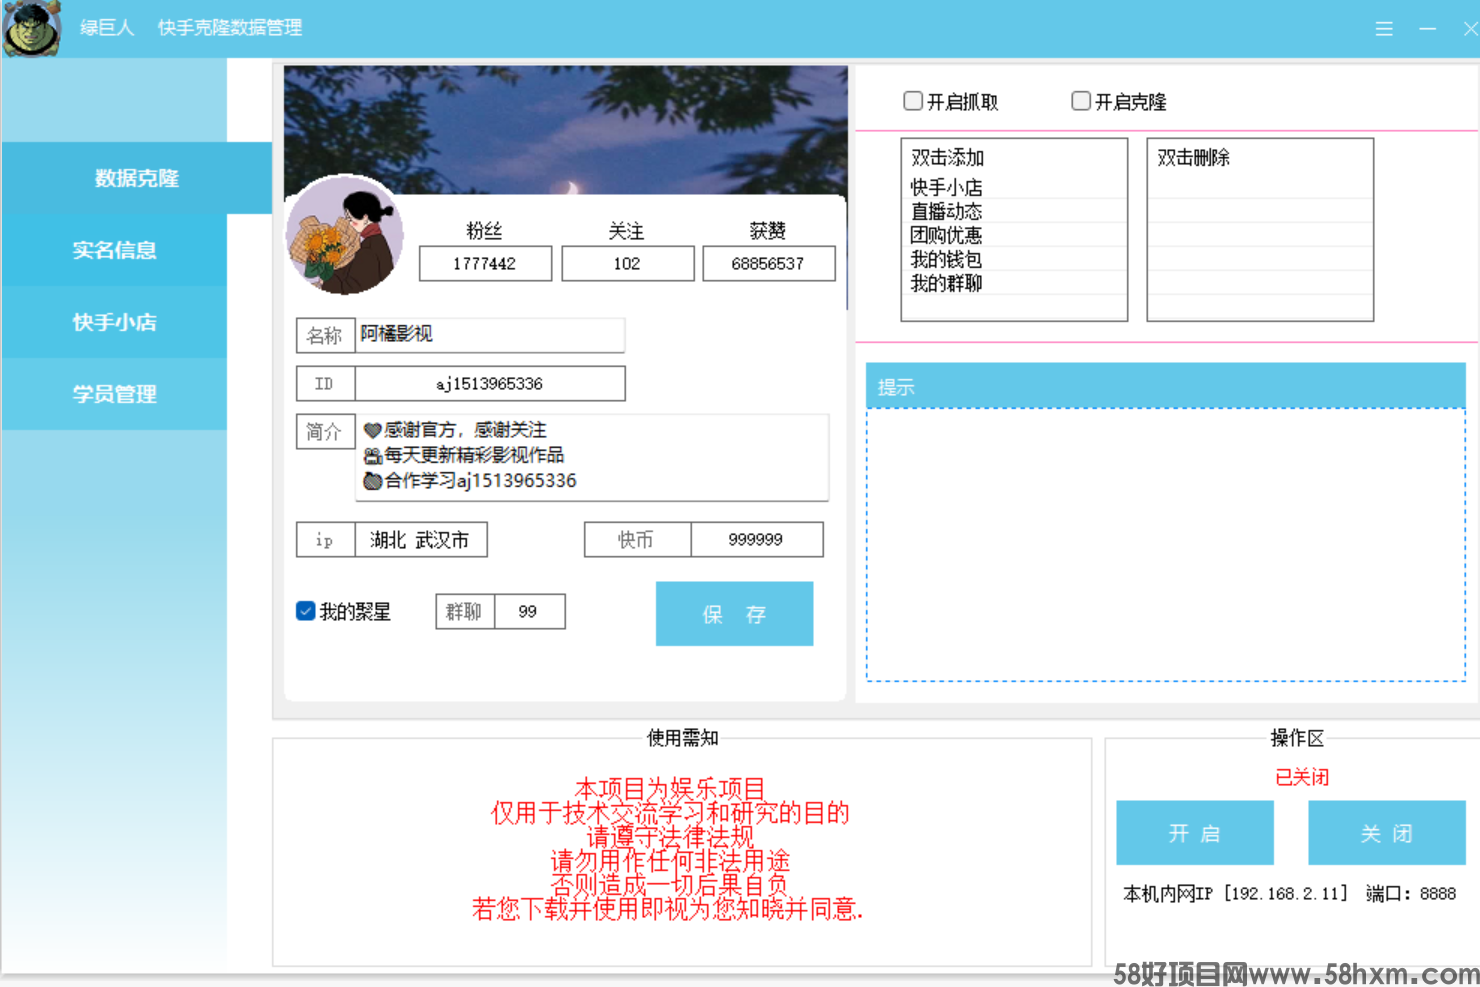Enable the 开启抓取 checkbox

(x=913, y=101)
